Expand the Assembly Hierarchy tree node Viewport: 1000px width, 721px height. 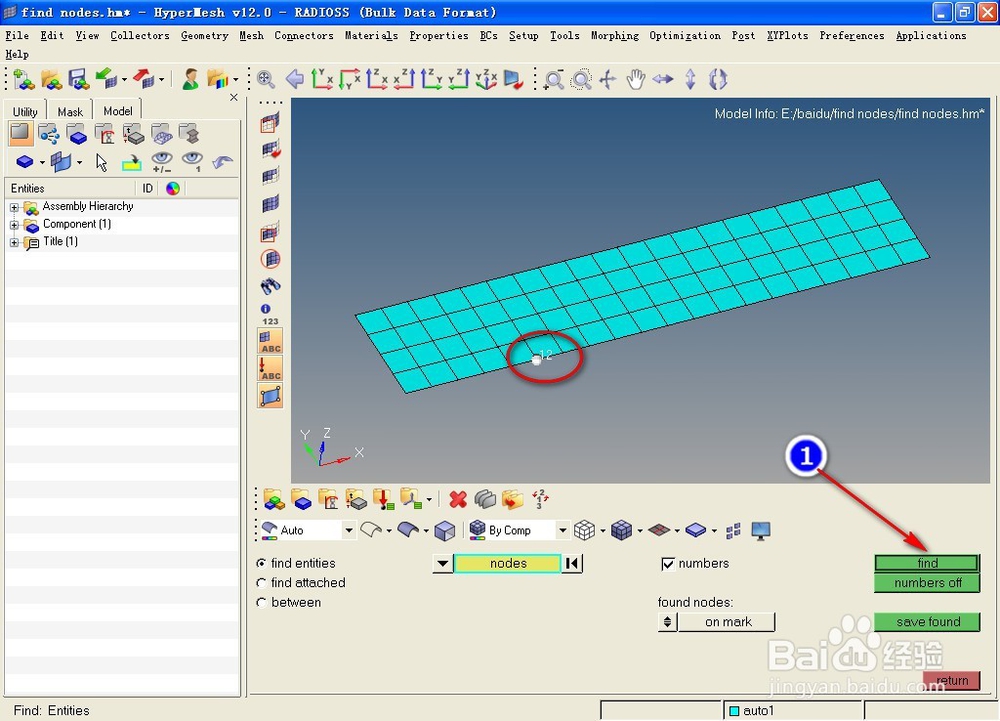point(14,207)
